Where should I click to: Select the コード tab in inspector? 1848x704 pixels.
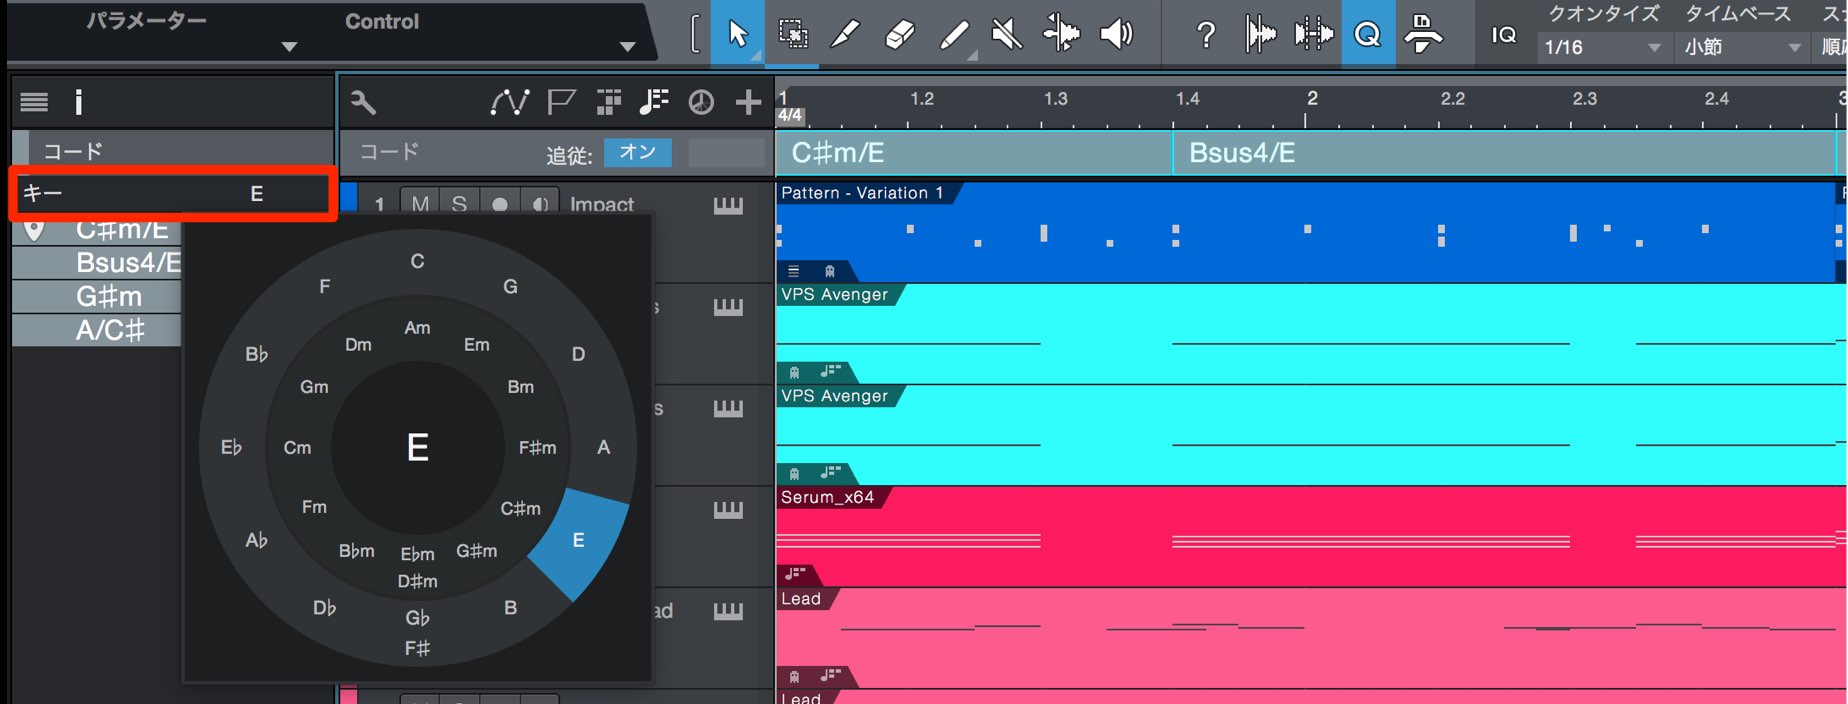[172, 151]
